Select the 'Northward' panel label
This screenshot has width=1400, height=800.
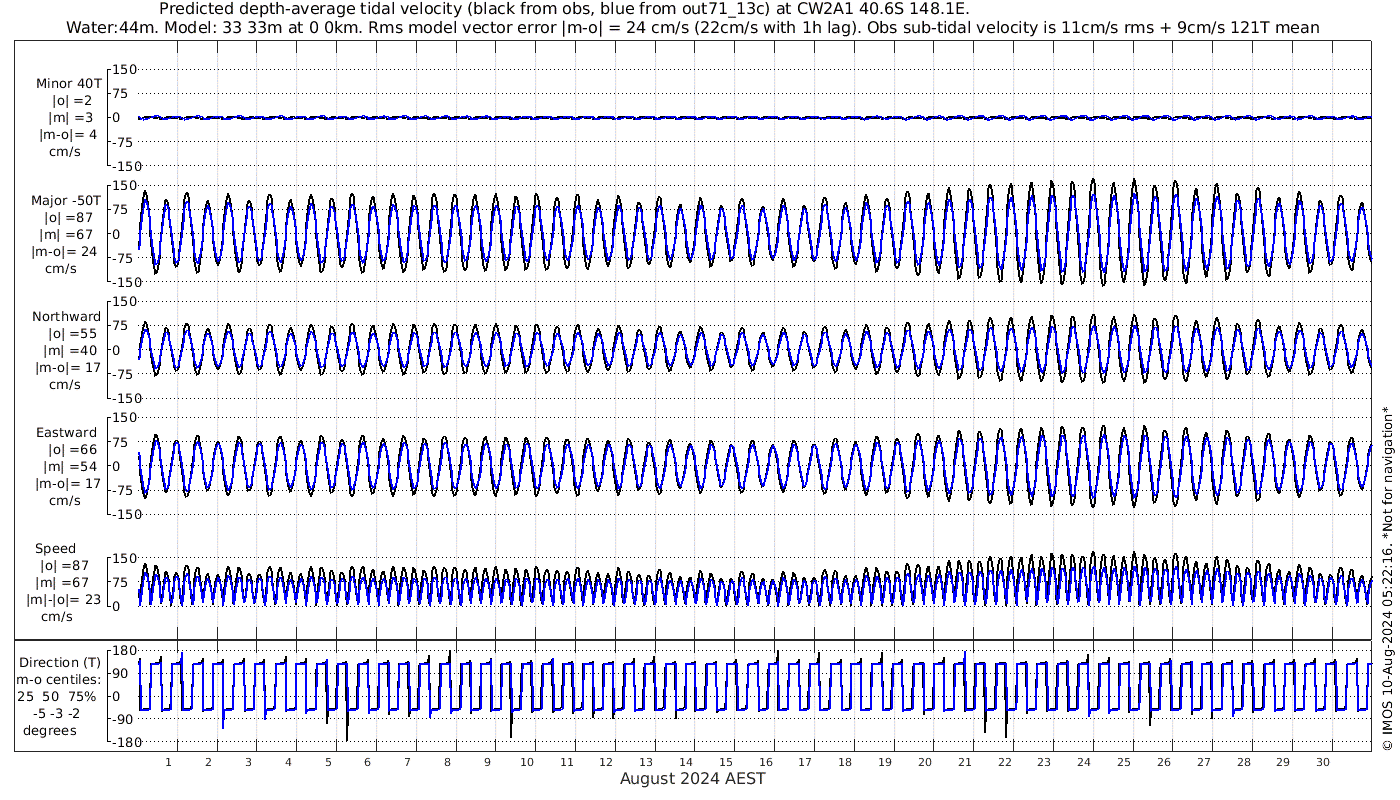[x=67, y=317]
